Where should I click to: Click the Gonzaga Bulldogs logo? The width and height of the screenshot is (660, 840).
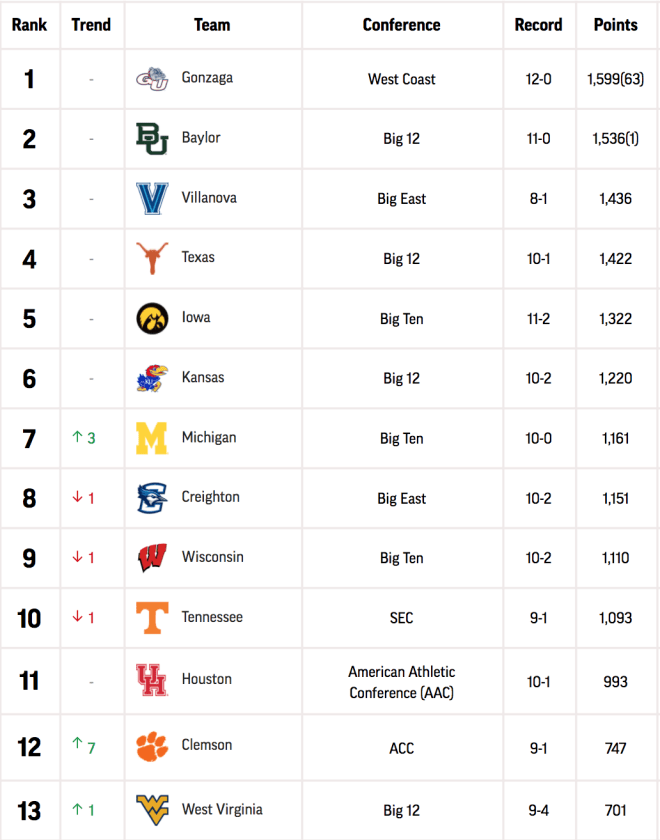[x=152, y=79]
